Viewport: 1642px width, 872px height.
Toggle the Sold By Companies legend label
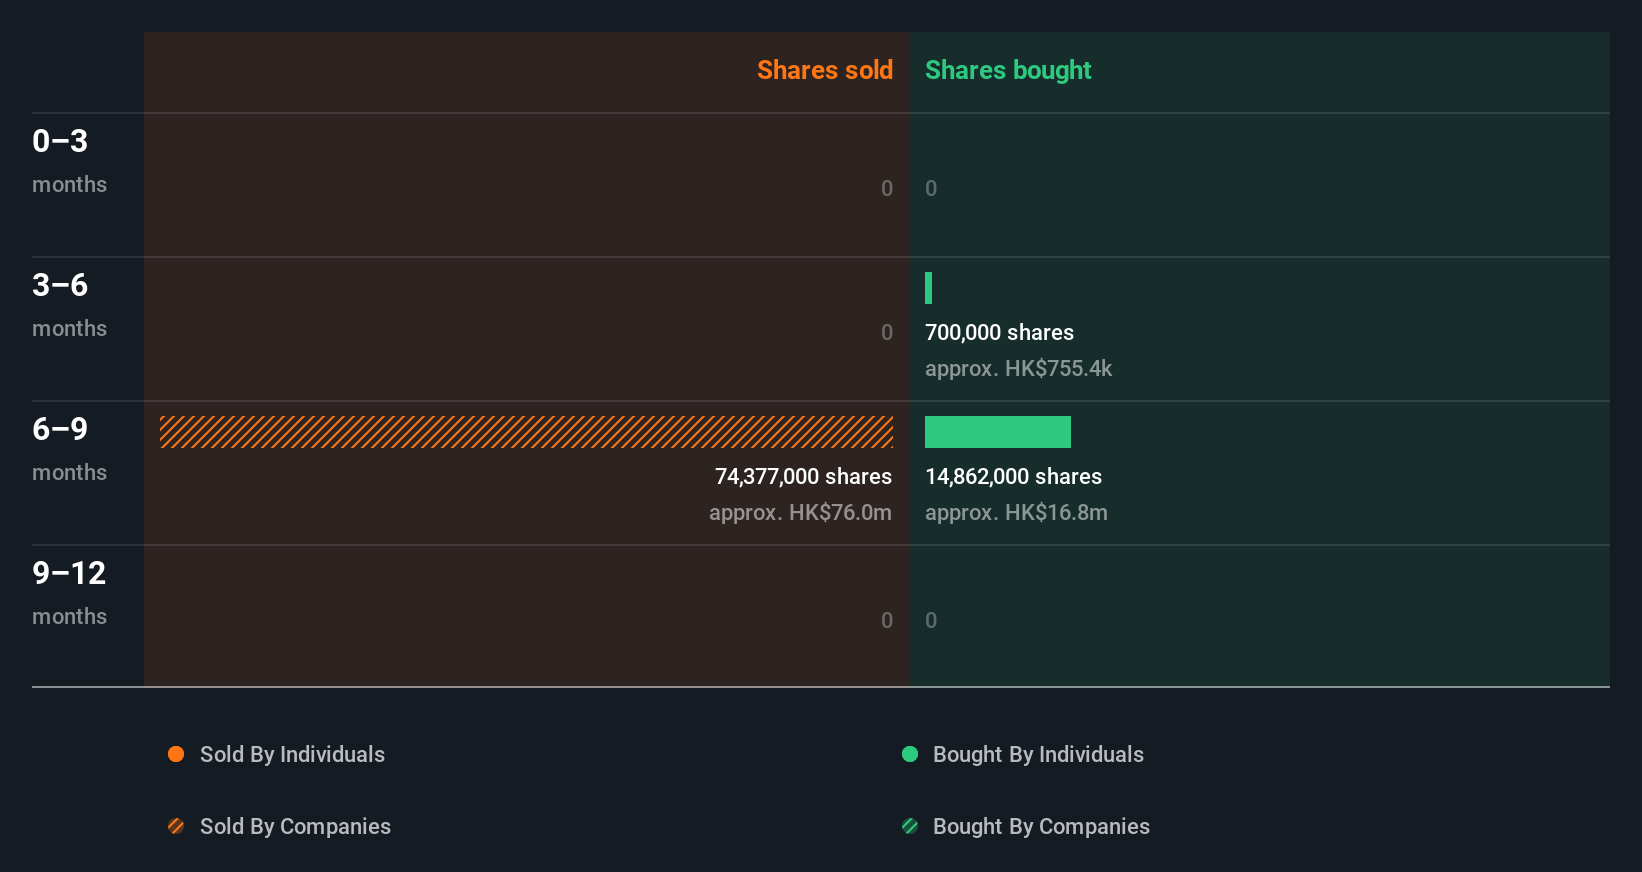(x=295, y=826)
